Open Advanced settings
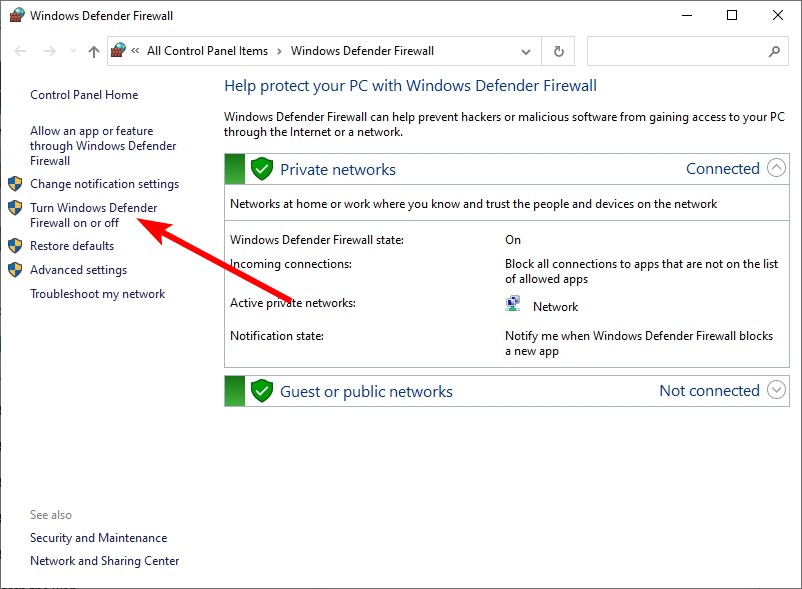The image size is (802, 589). coord(78,269)
